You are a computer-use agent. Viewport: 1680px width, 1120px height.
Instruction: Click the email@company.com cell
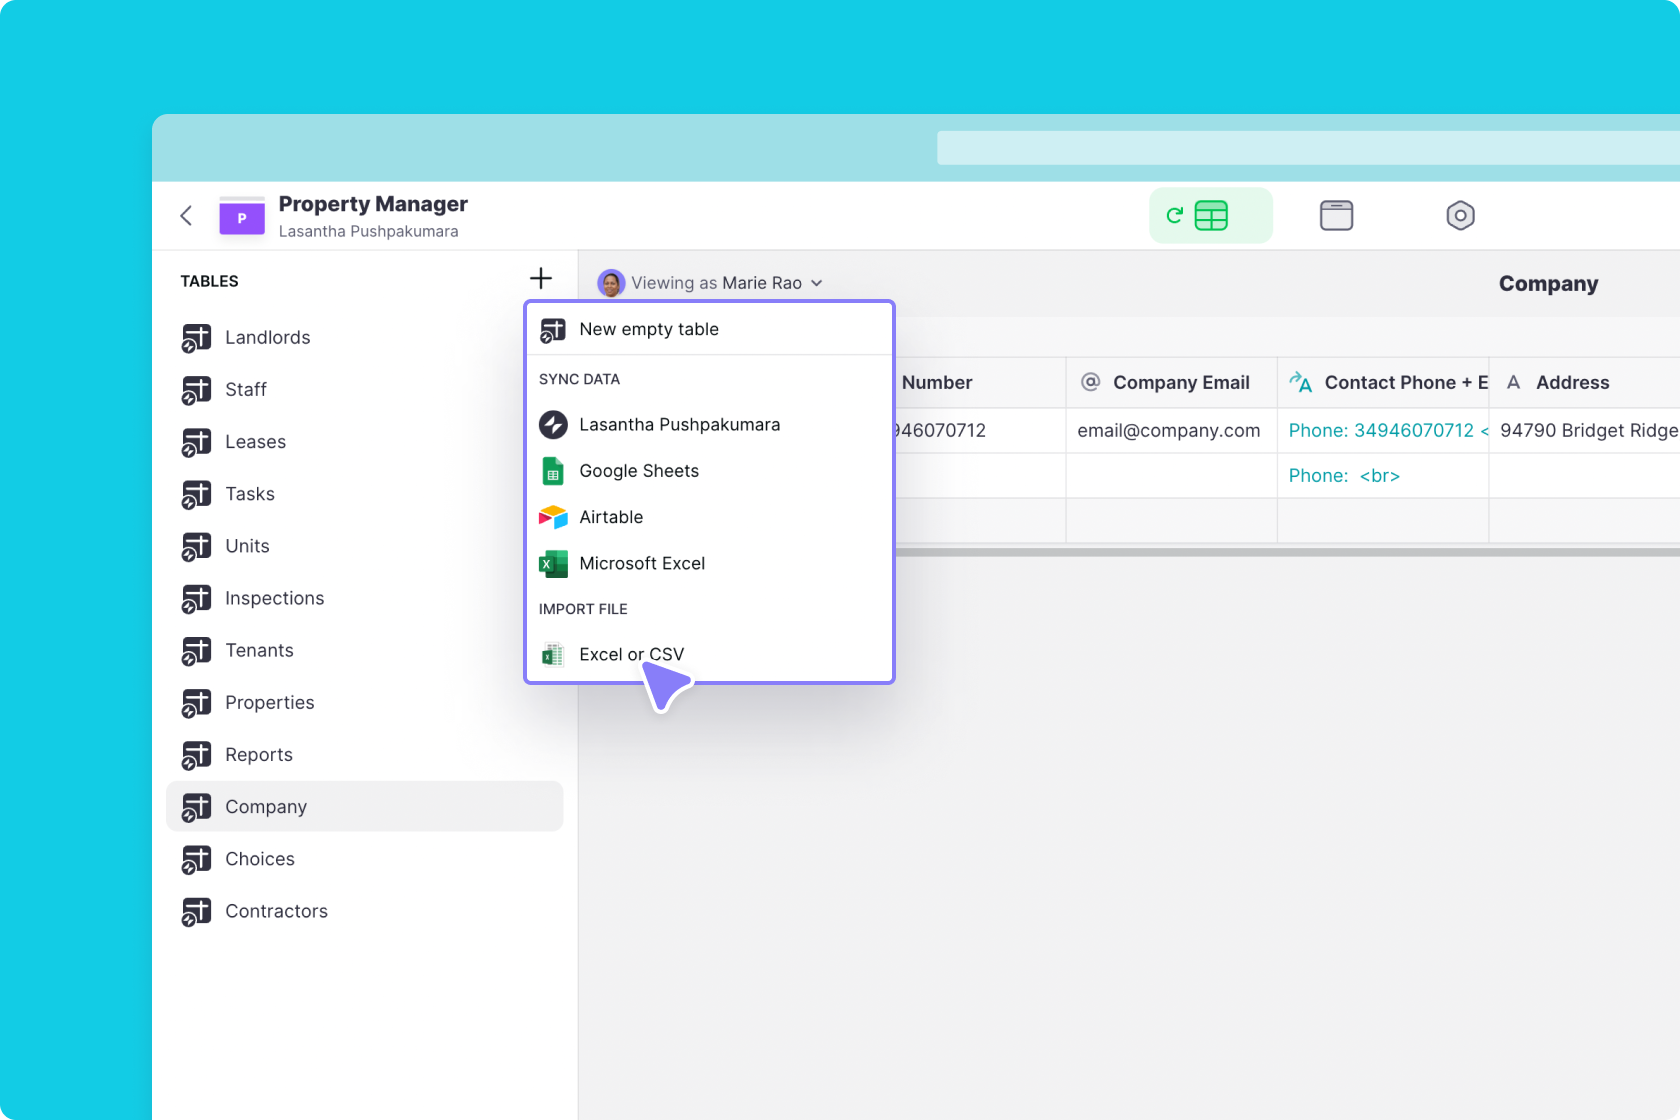1168,431
